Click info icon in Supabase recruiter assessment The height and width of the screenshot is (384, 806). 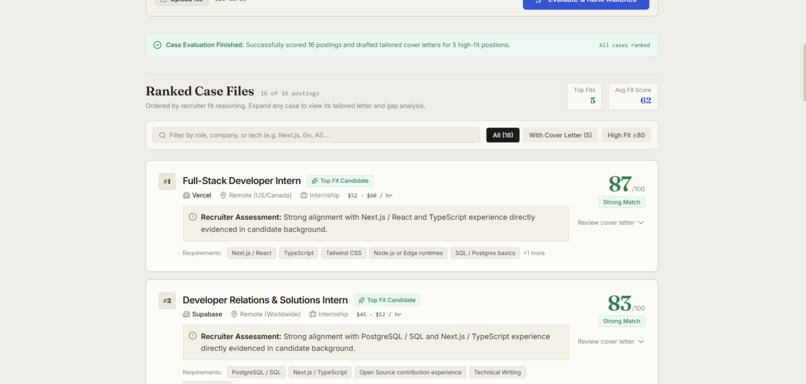(x=192, y=336)
